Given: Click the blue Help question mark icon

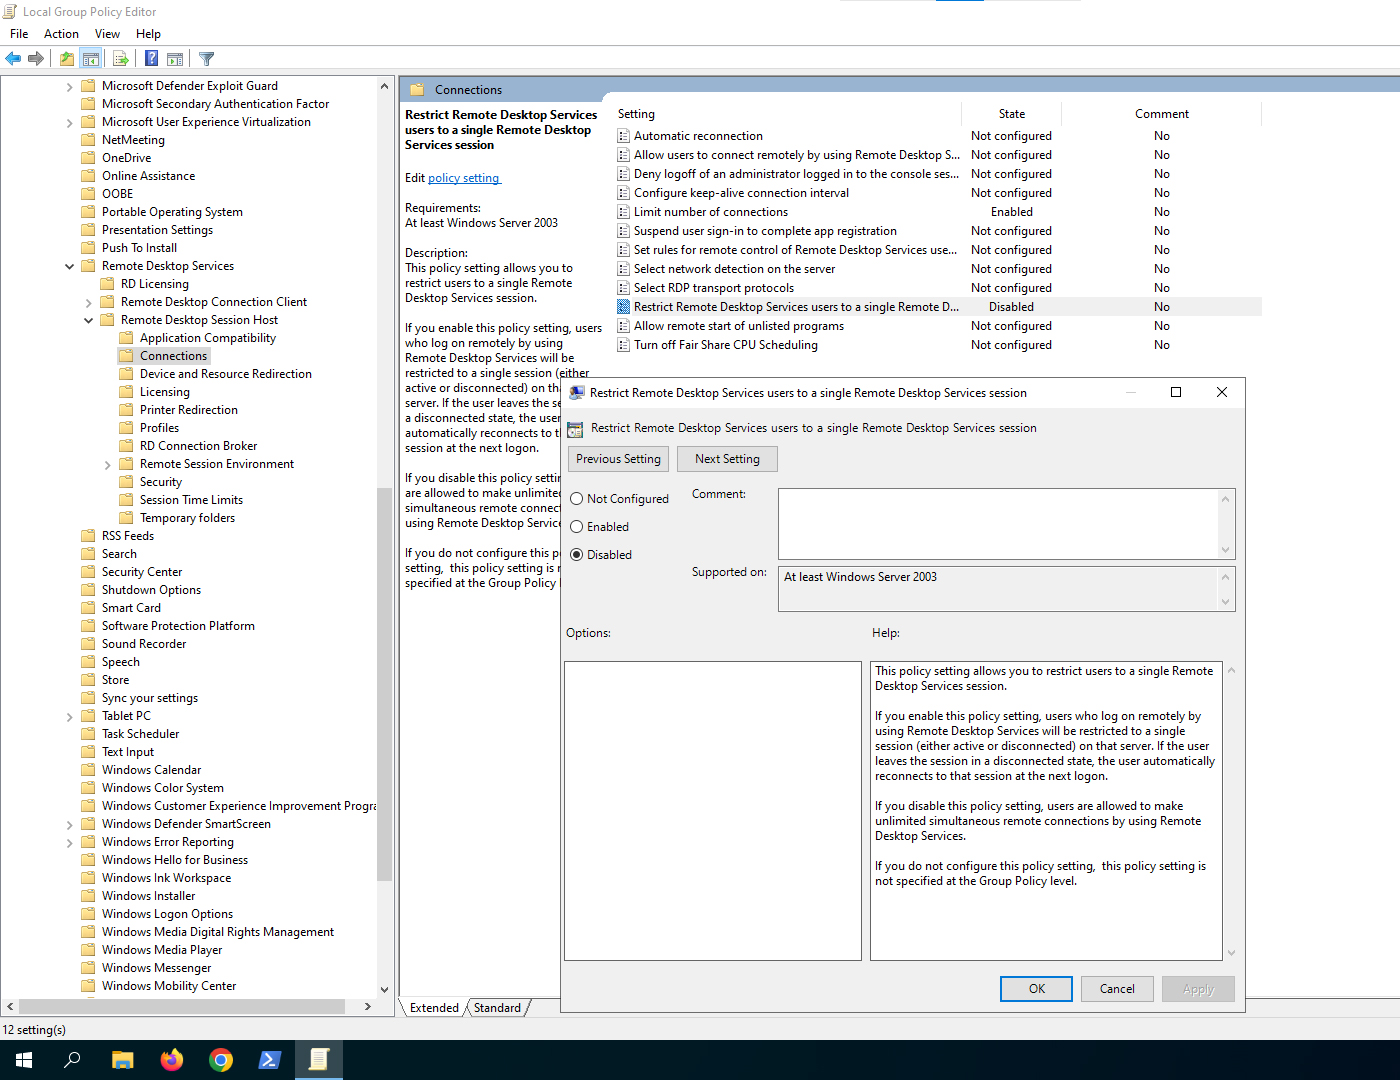Looking at the screenshot, I should [151, 59].
